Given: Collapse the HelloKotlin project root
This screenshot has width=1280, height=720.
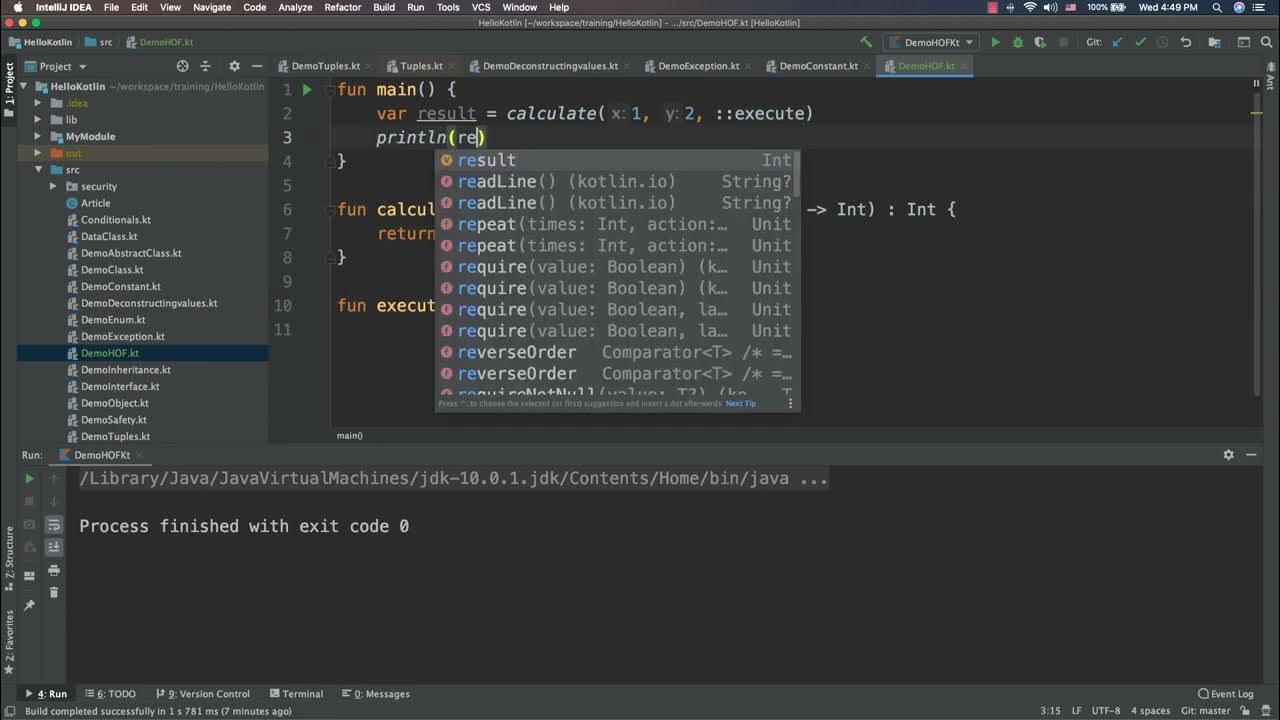Looking at the screenshot, I should (25, 86).
